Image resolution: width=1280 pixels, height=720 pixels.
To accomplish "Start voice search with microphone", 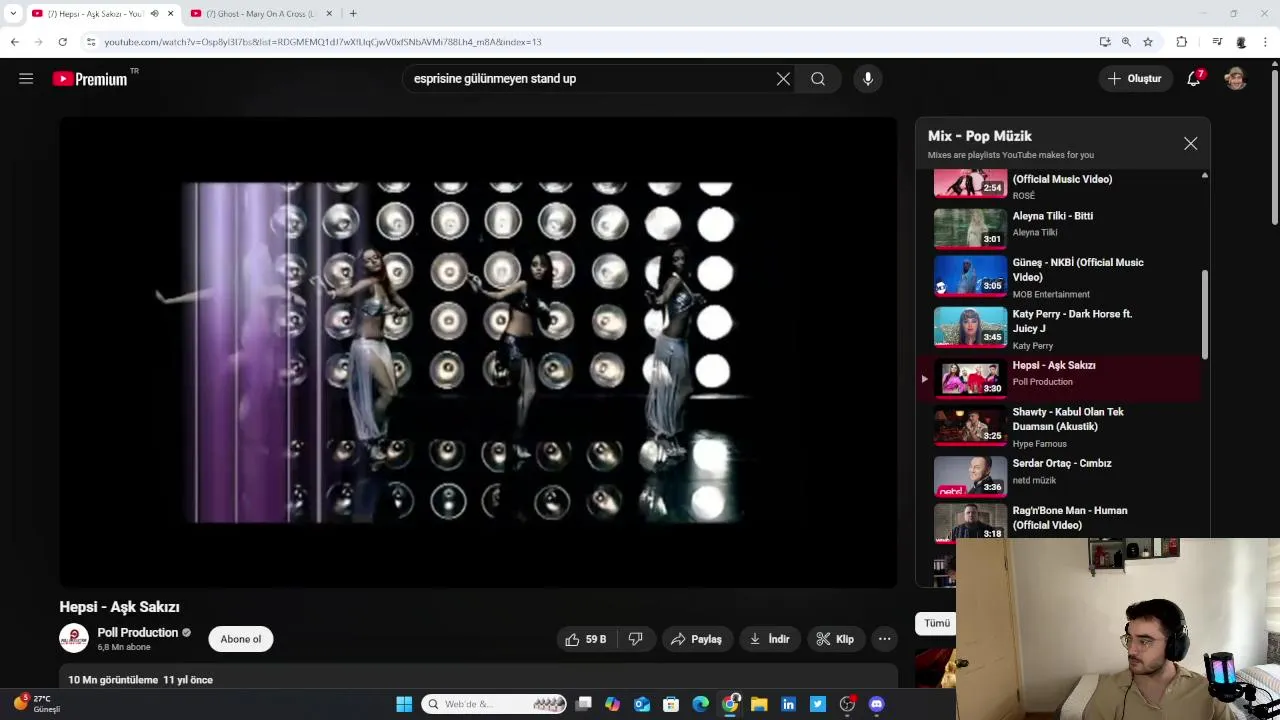I will click(868, 79).
